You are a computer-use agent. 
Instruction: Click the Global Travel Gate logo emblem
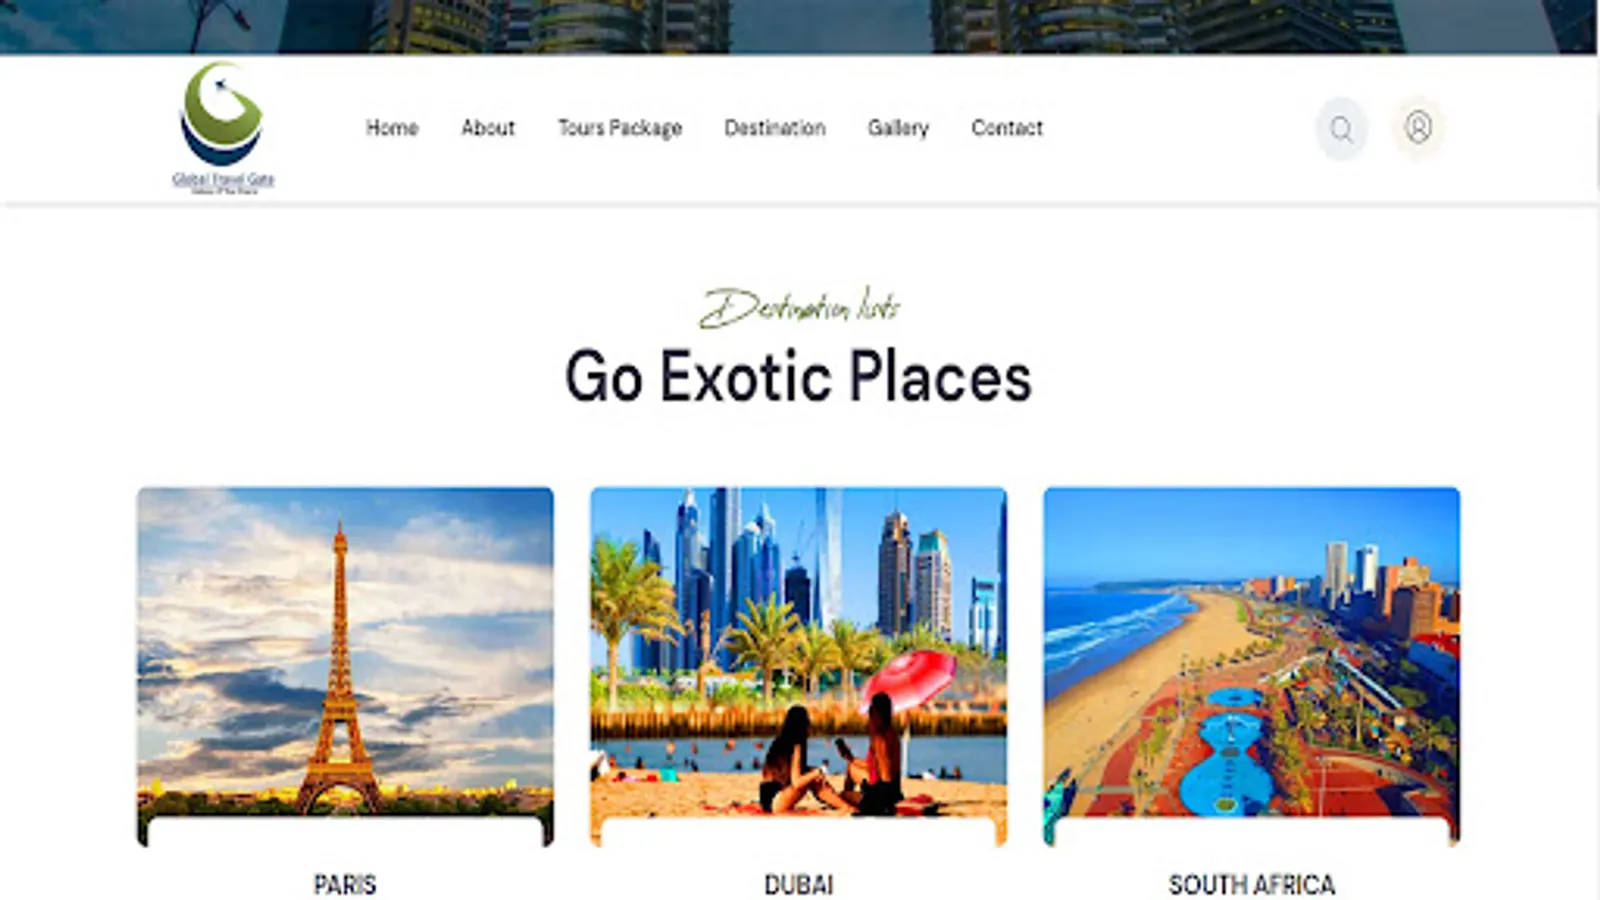tap(222, 113)
